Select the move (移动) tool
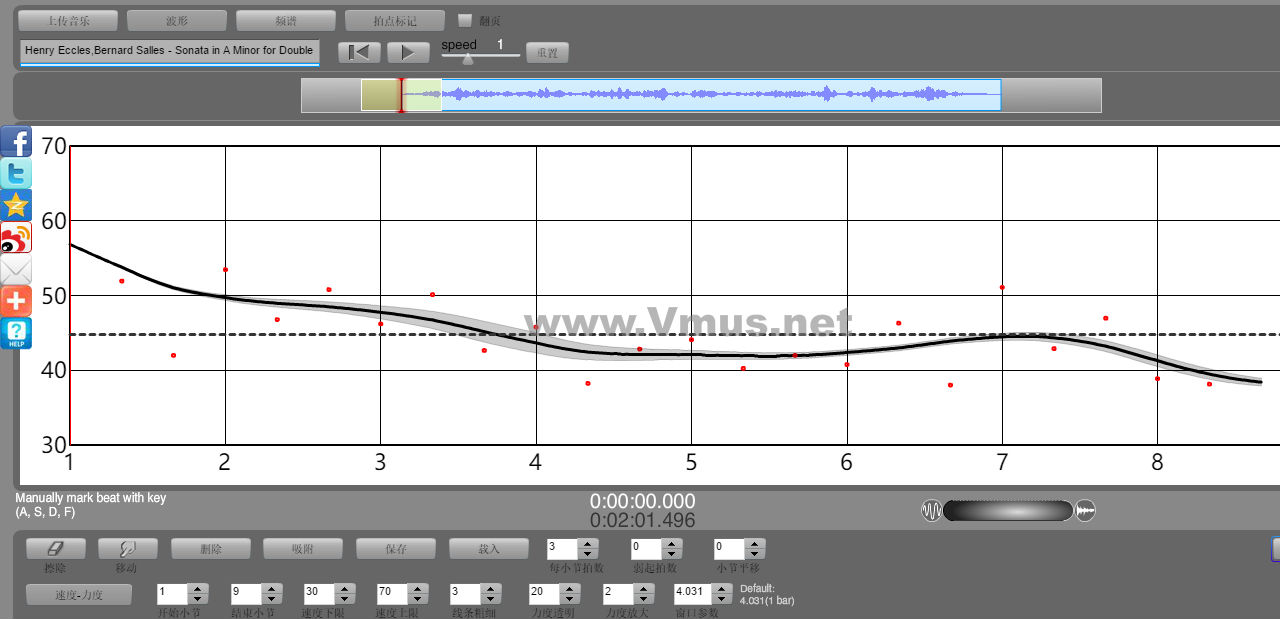The width and height of the screenshot is (1280, 619). coord(127,549)
